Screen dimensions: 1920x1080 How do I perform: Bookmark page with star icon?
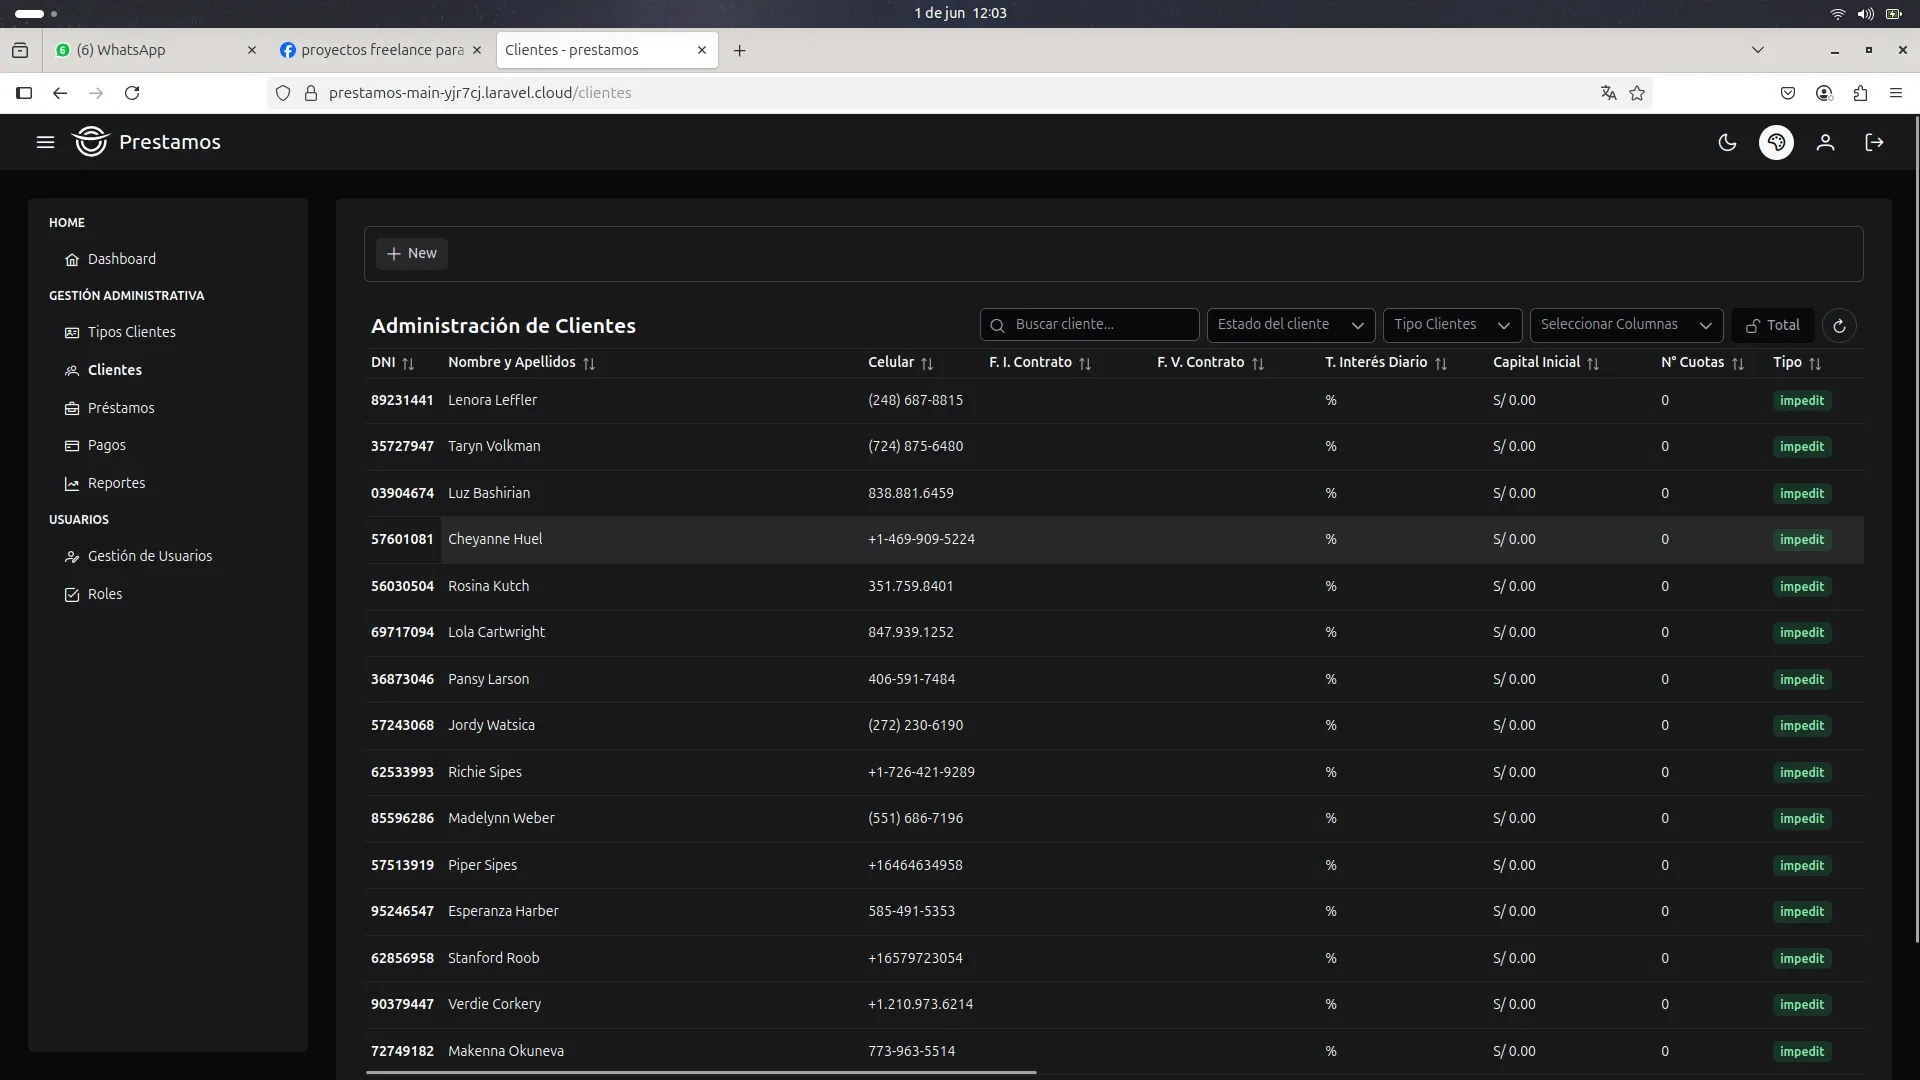pyautogui.click(x=1637, y=93)
